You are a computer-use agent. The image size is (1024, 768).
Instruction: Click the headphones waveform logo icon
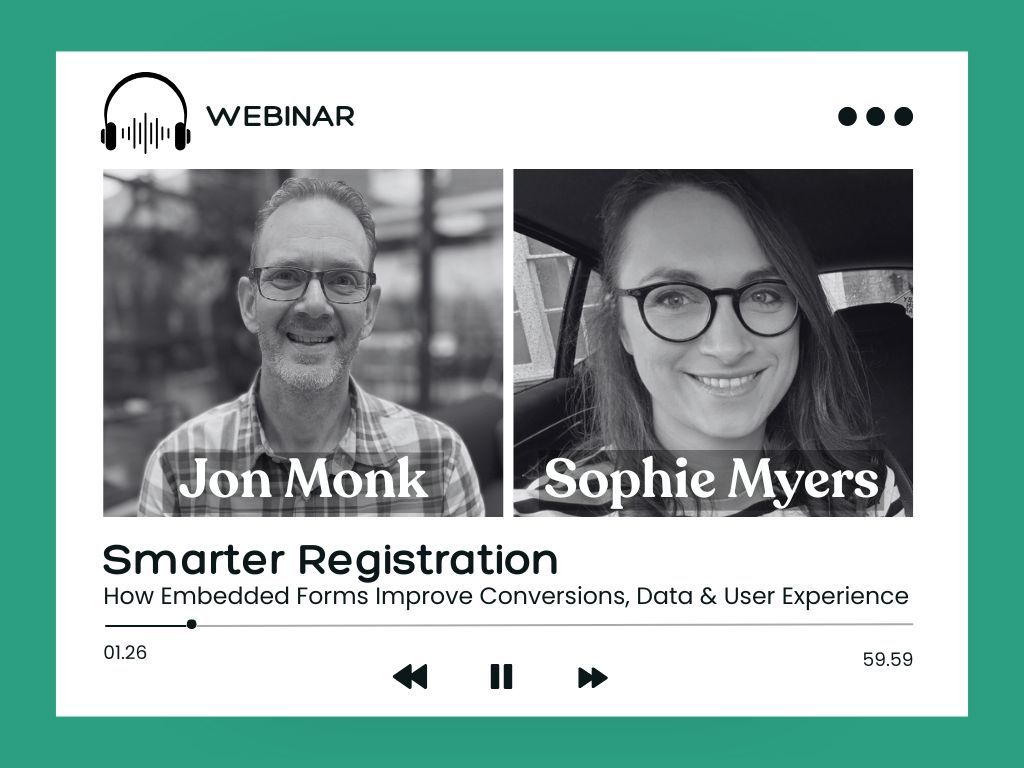146,114
